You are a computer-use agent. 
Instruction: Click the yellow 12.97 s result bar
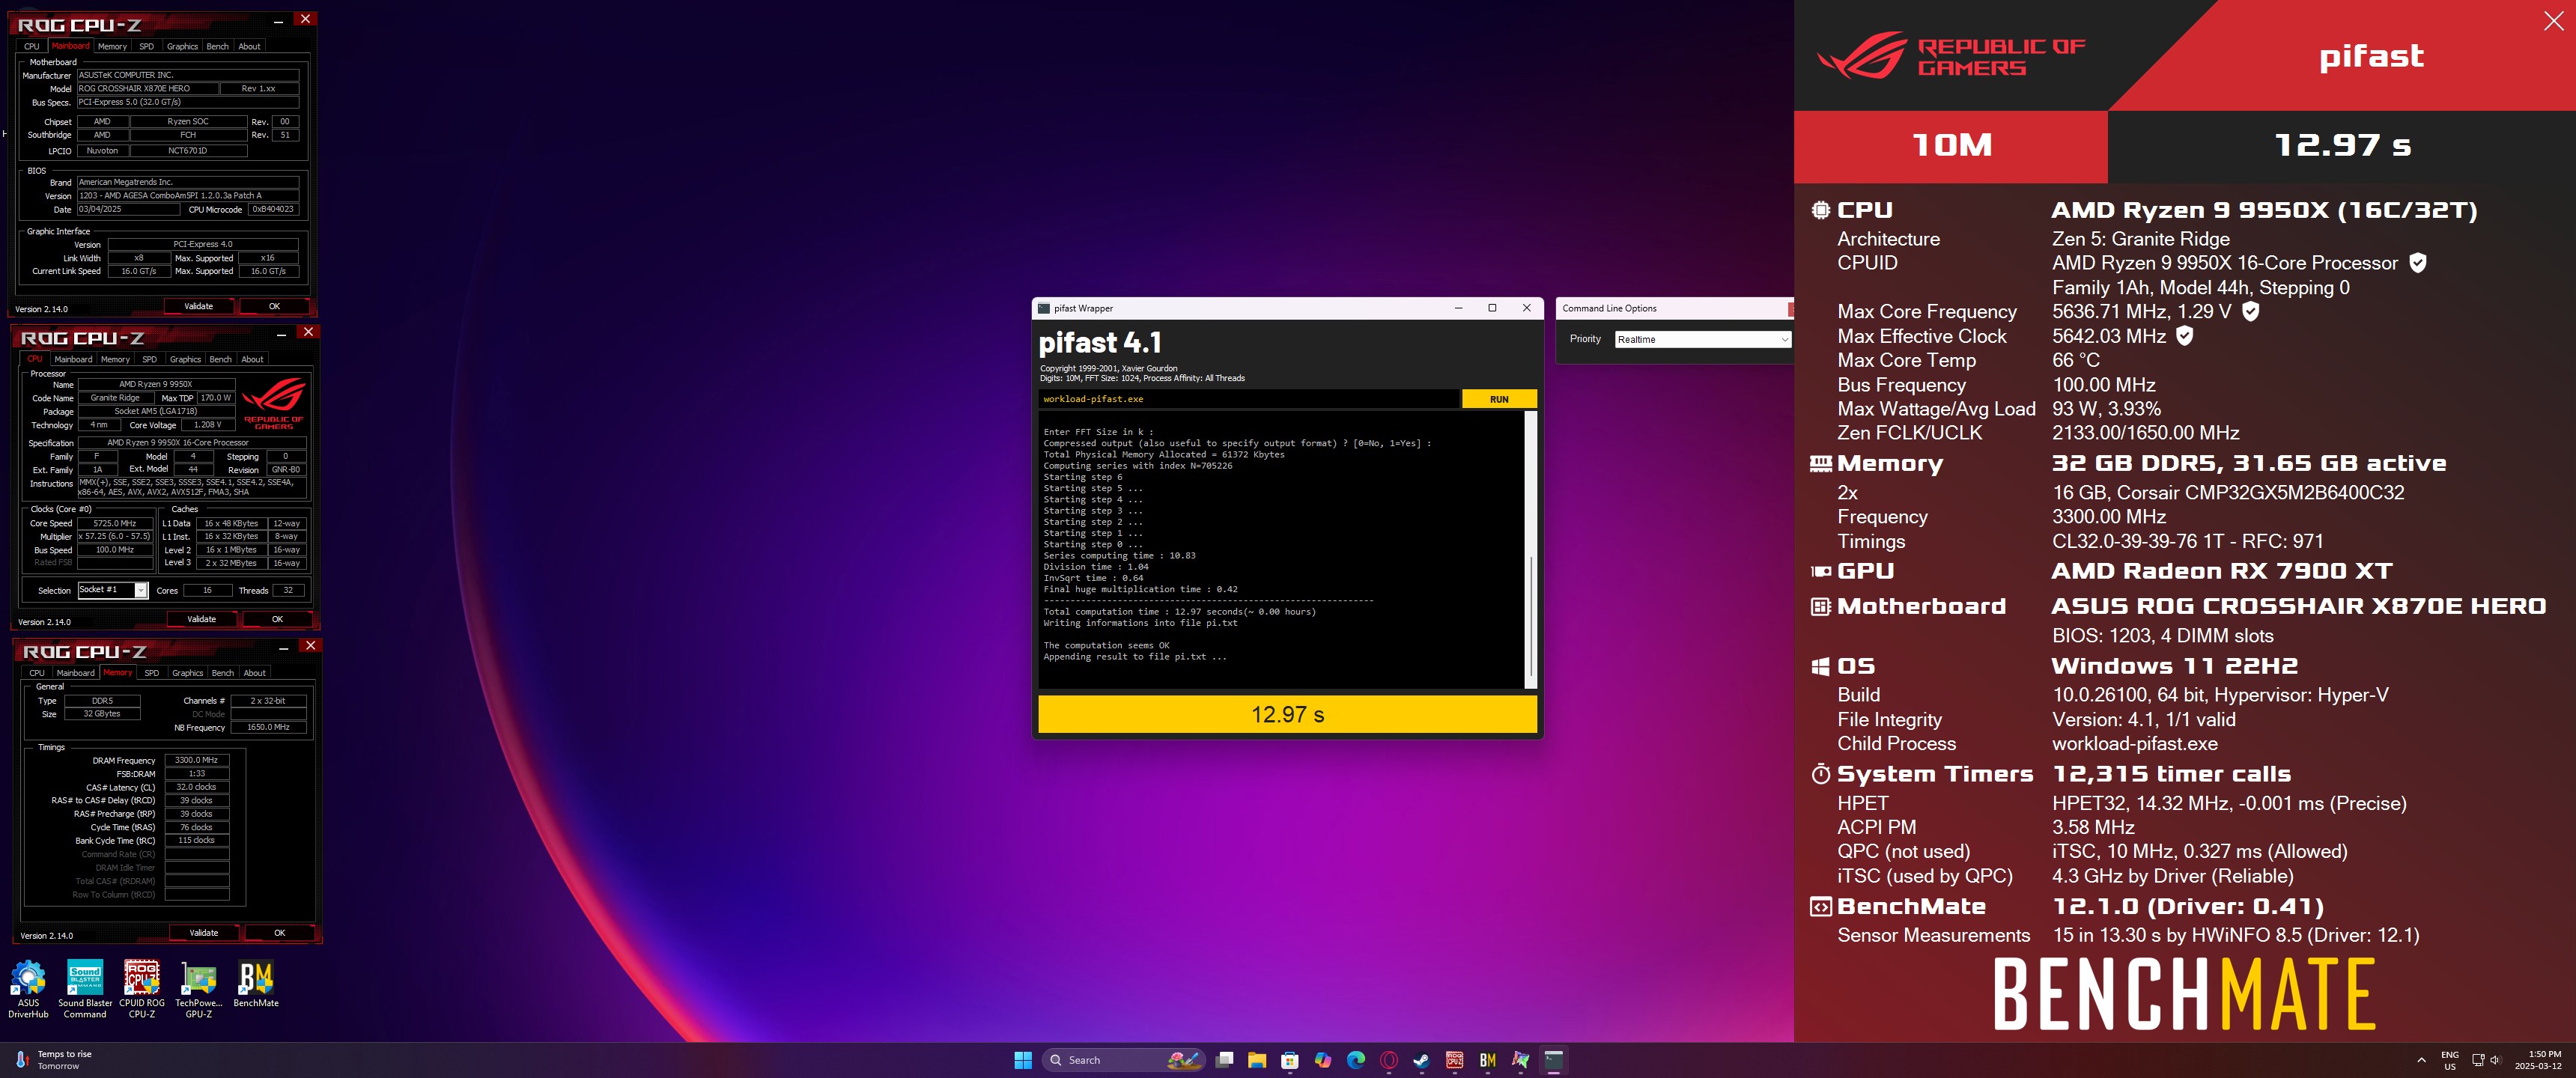click(1287, 714)
